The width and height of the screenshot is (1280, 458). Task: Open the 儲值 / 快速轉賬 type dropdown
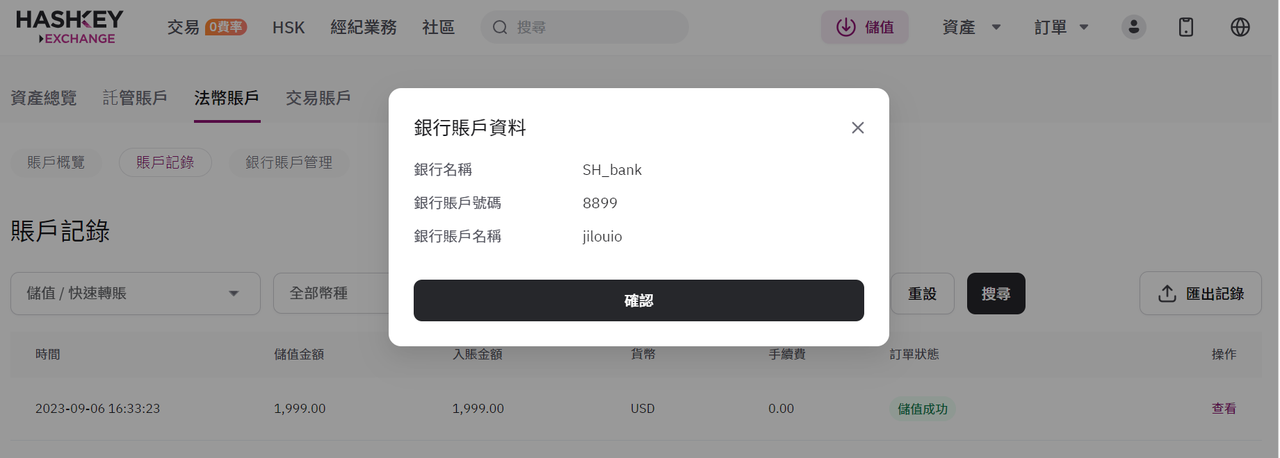(x=136, y=293)
